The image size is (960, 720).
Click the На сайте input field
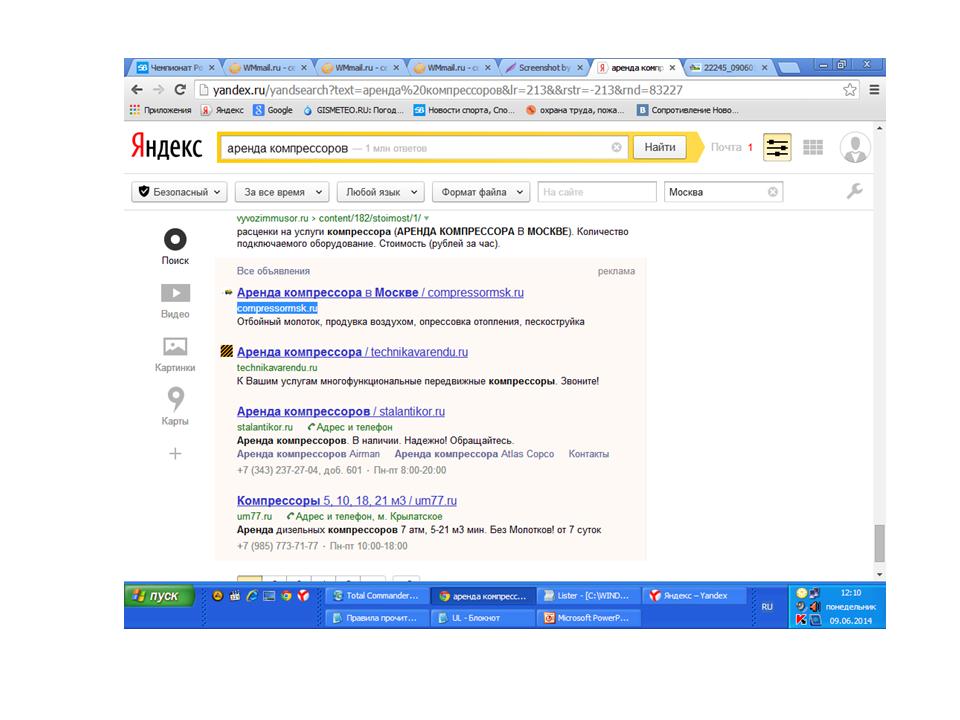597,192
